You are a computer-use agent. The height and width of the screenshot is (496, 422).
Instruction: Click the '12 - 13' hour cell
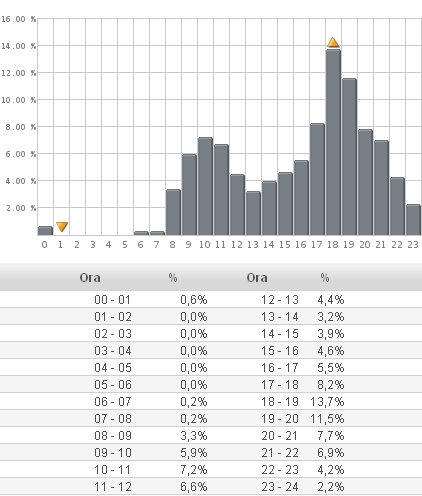(280, 300)
